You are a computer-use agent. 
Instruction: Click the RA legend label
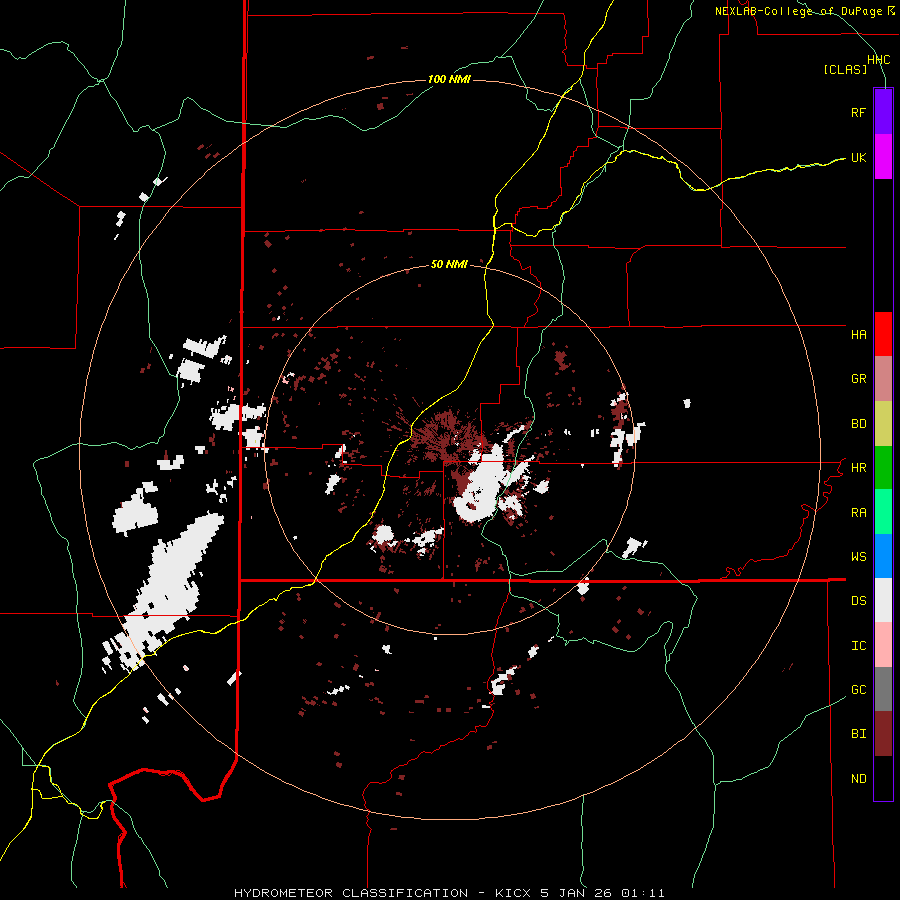coord(858,513)
